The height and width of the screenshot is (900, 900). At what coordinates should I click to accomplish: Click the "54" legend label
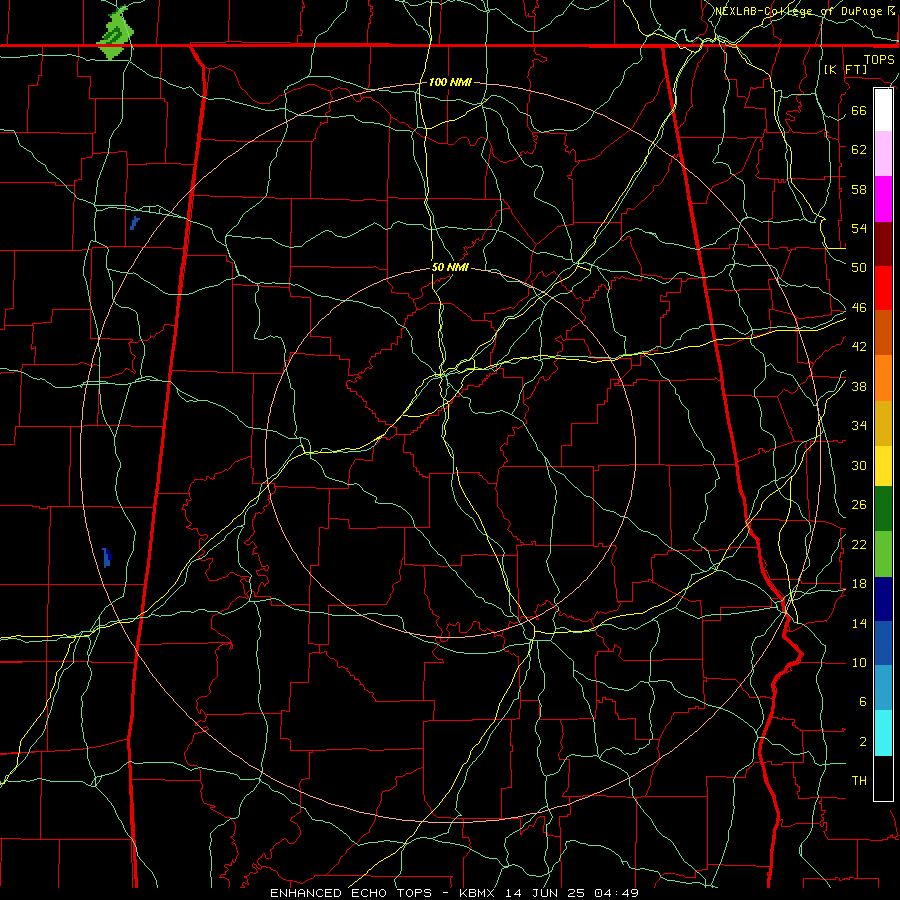[859, 228]
